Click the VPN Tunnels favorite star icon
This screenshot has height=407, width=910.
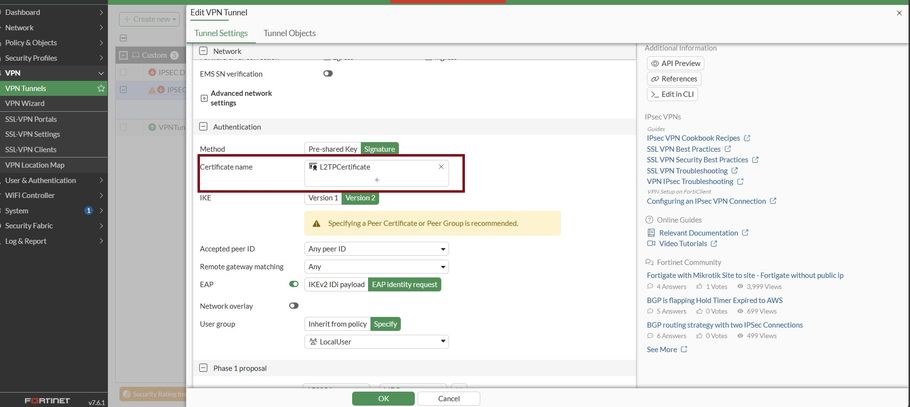pos(101,88)
